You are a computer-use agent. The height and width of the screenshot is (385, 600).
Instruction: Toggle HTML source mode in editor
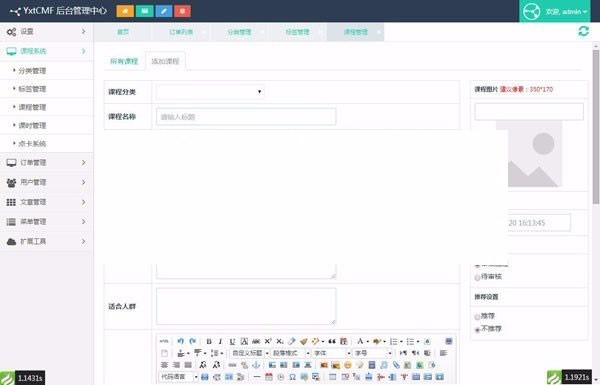pyautogui.click(x=164, y=341)
